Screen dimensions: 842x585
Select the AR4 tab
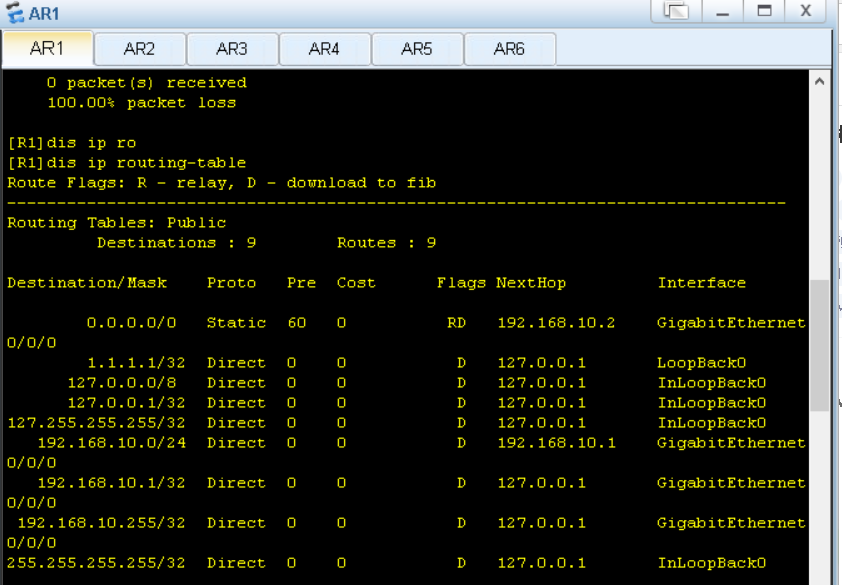point(324,49)
